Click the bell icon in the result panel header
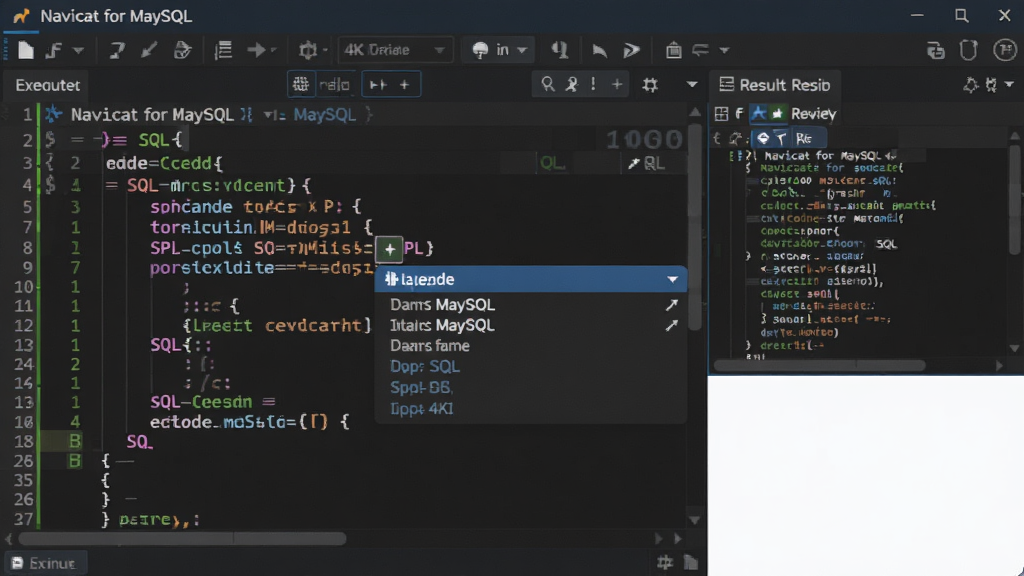This screenshot has width=1024, height=576. tap(970, 85)
